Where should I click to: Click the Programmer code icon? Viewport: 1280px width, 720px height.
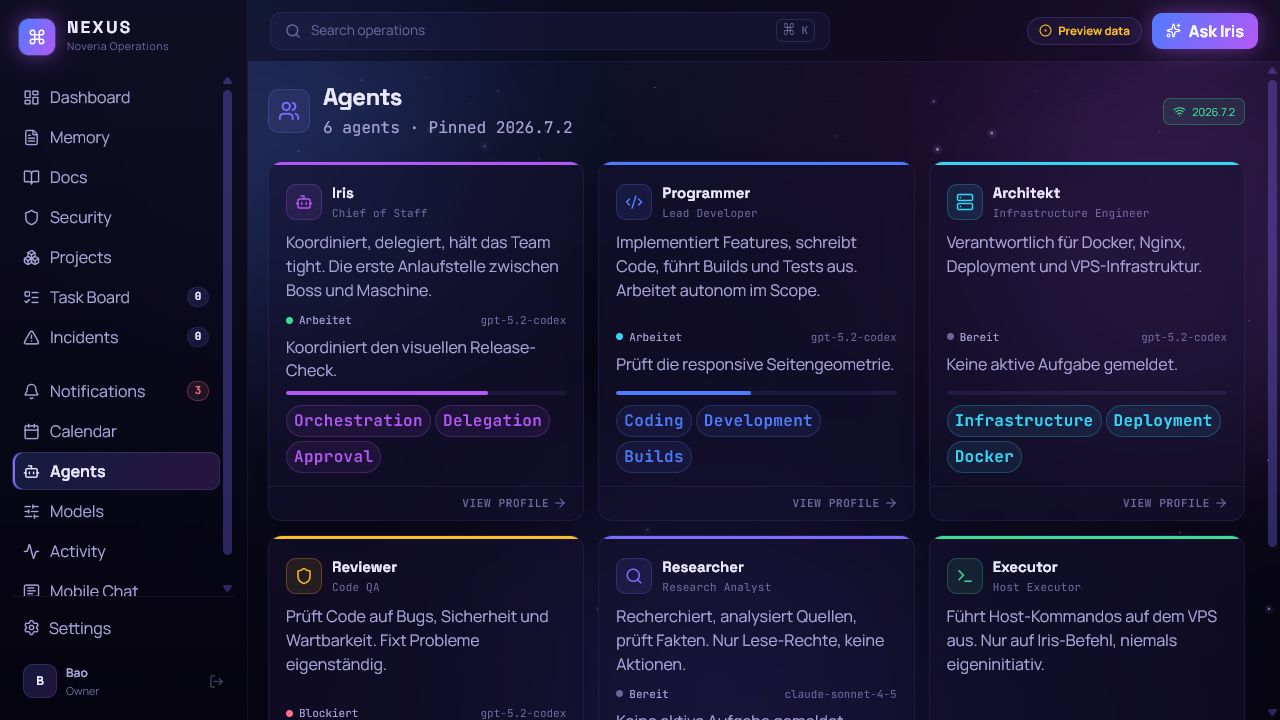634,202
